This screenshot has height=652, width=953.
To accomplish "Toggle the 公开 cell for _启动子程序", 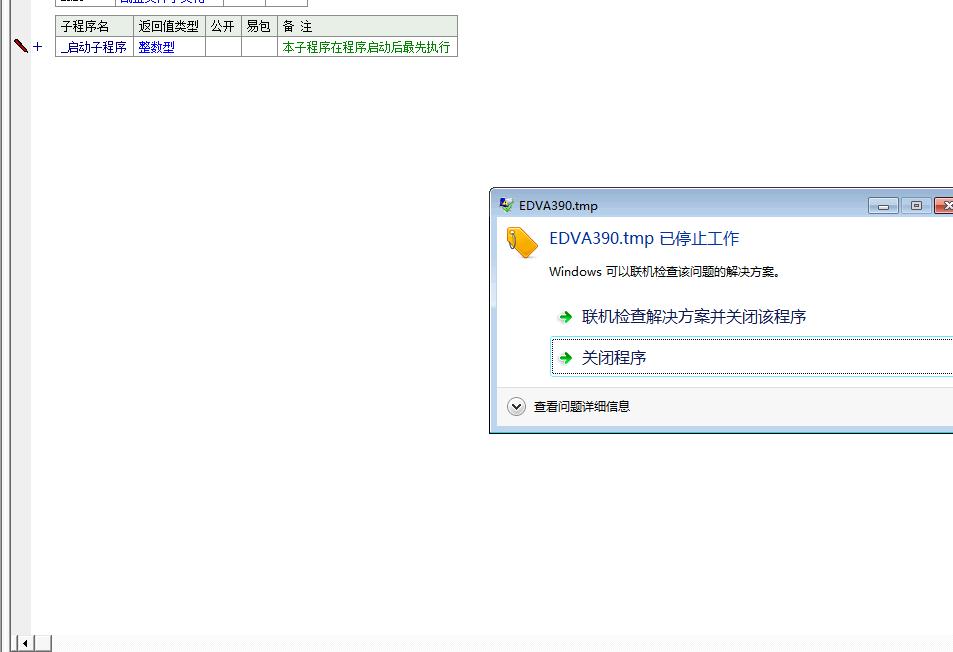I will tap(223, 47).
